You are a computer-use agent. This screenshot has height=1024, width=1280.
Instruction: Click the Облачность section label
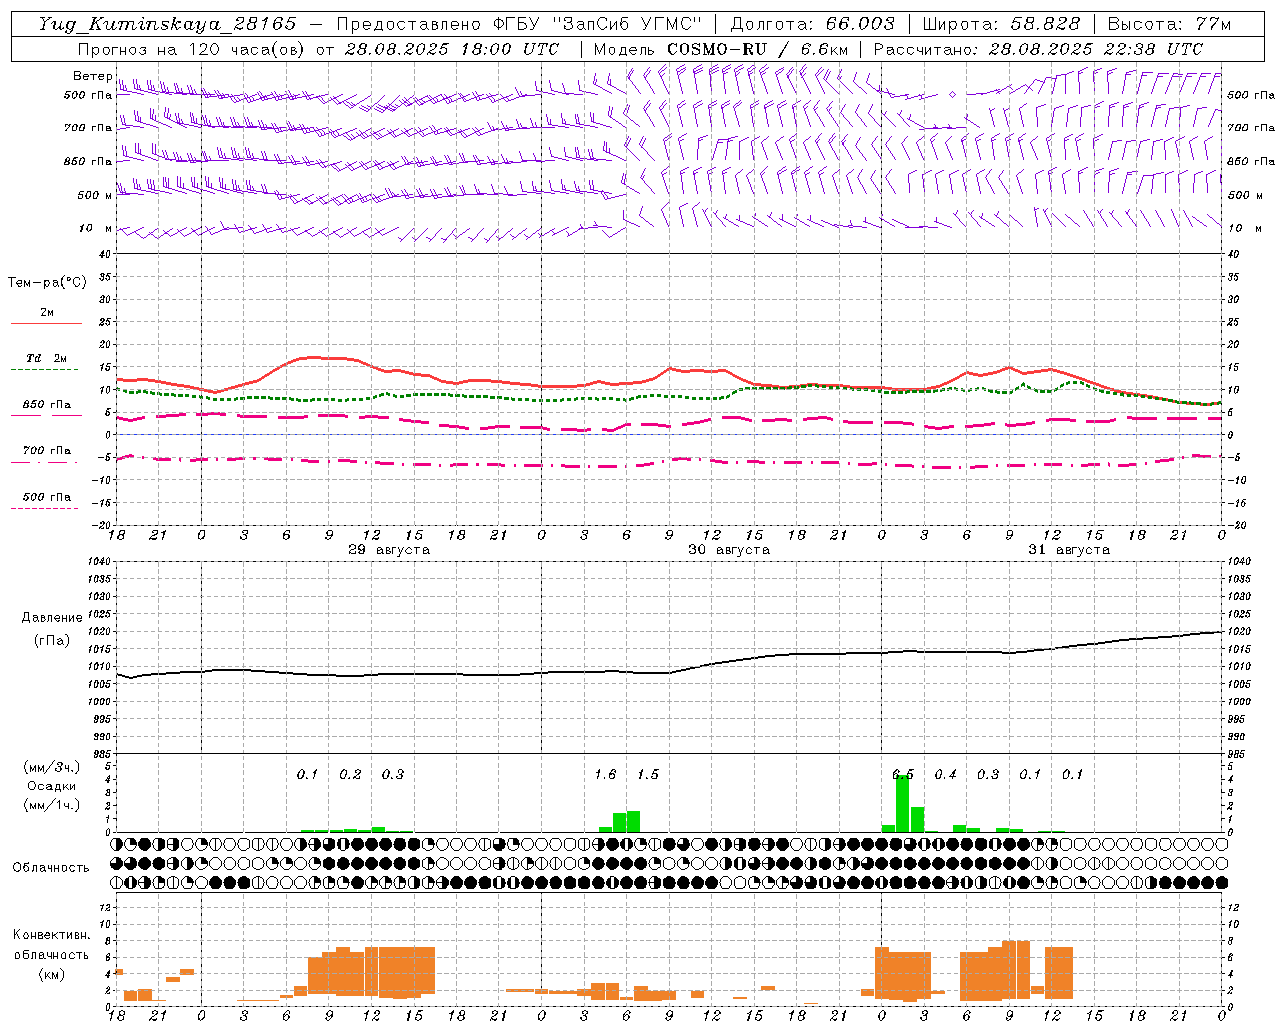point(51,868)
